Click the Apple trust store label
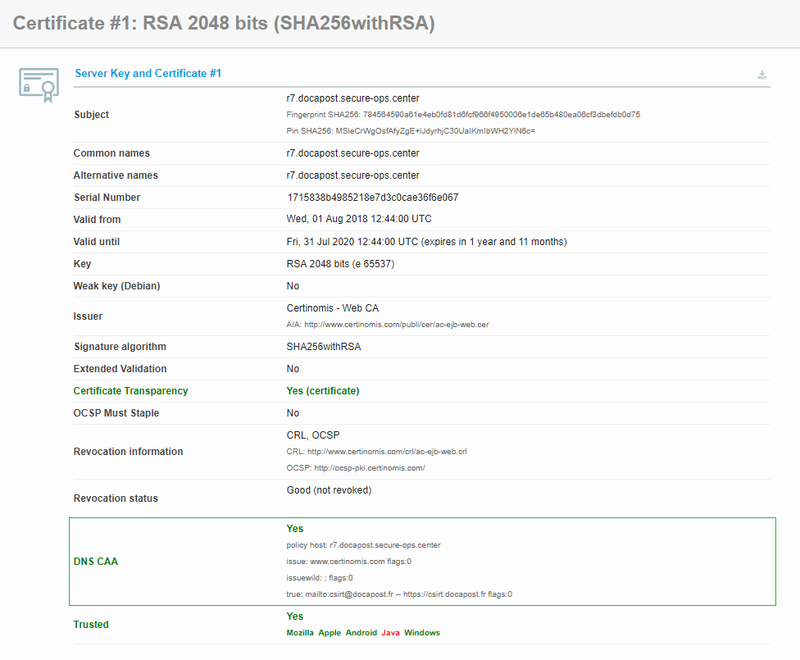800x660 pixels. [330, 632]
